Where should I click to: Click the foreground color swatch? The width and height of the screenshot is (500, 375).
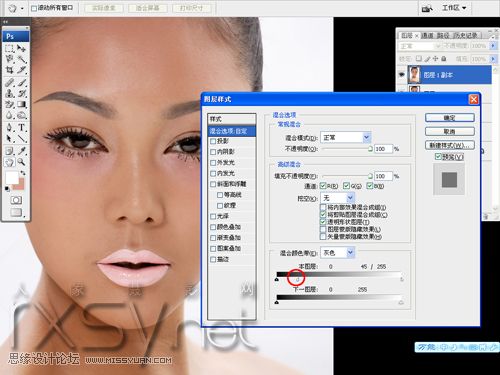[12, 178]
